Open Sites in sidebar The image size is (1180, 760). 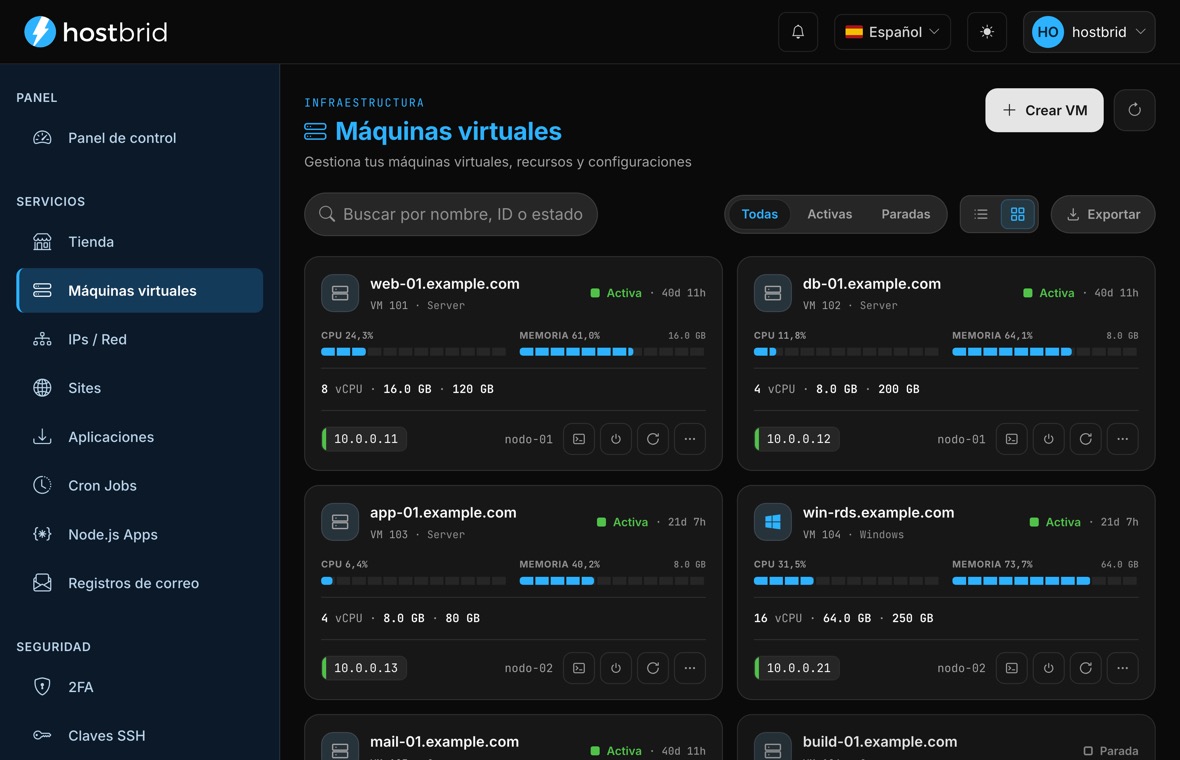point(140,388)
